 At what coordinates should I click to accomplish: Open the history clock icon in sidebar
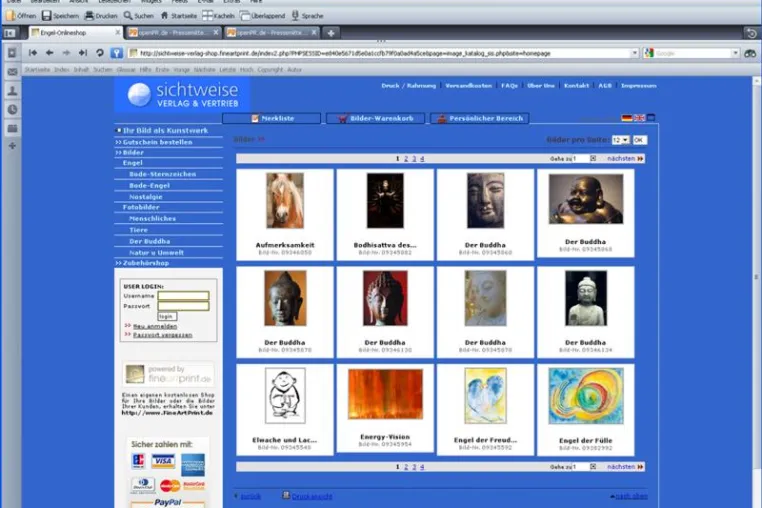click(13, 110)
